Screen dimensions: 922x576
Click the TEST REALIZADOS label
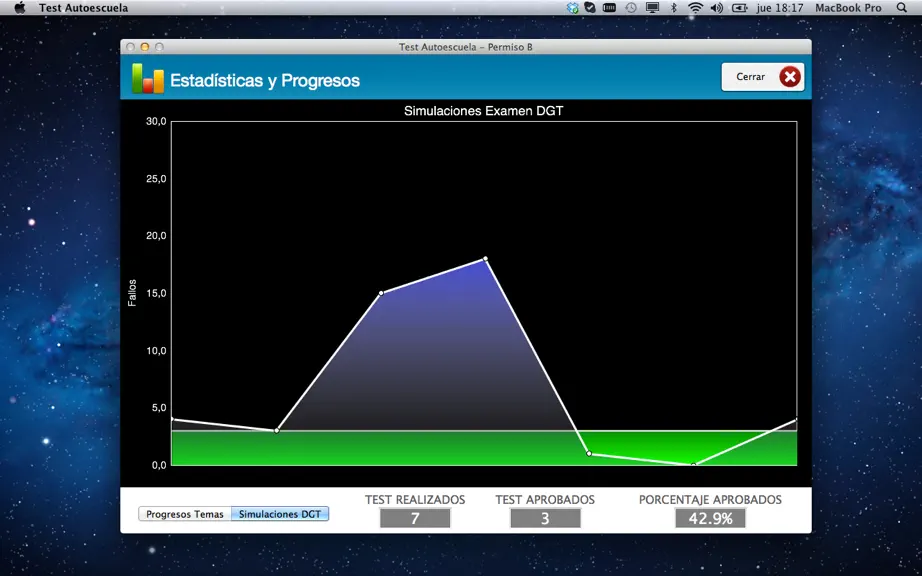click(415, 500)
